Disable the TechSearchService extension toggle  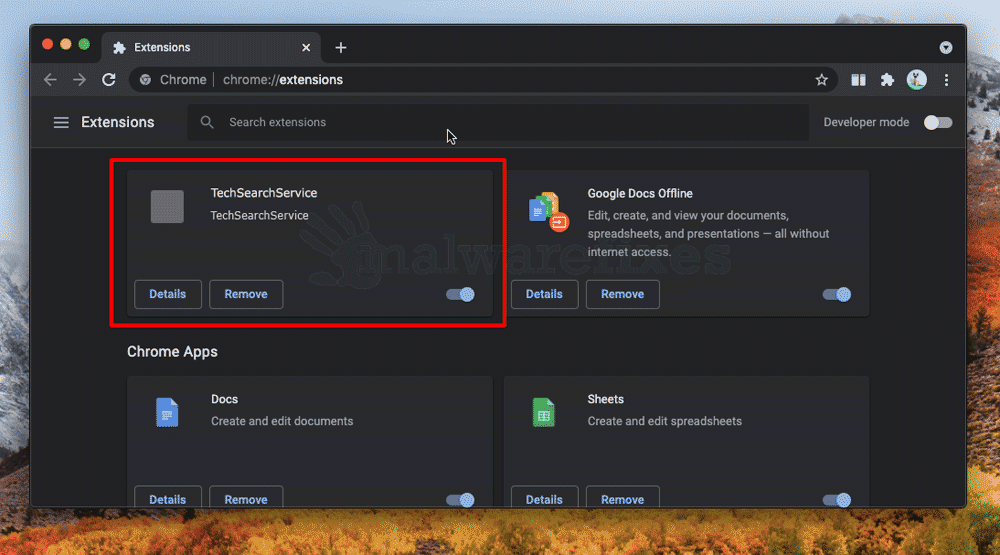pyautogui.click(x=460, y=294)
